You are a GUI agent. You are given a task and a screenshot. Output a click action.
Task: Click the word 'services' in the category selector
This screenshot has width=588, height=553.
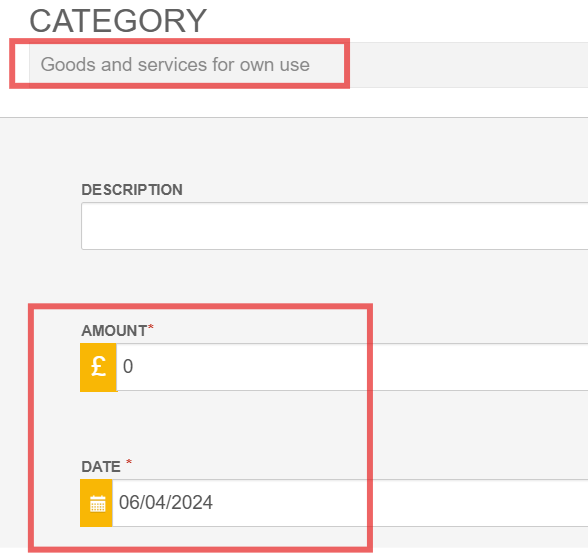(x=172, y=64)
